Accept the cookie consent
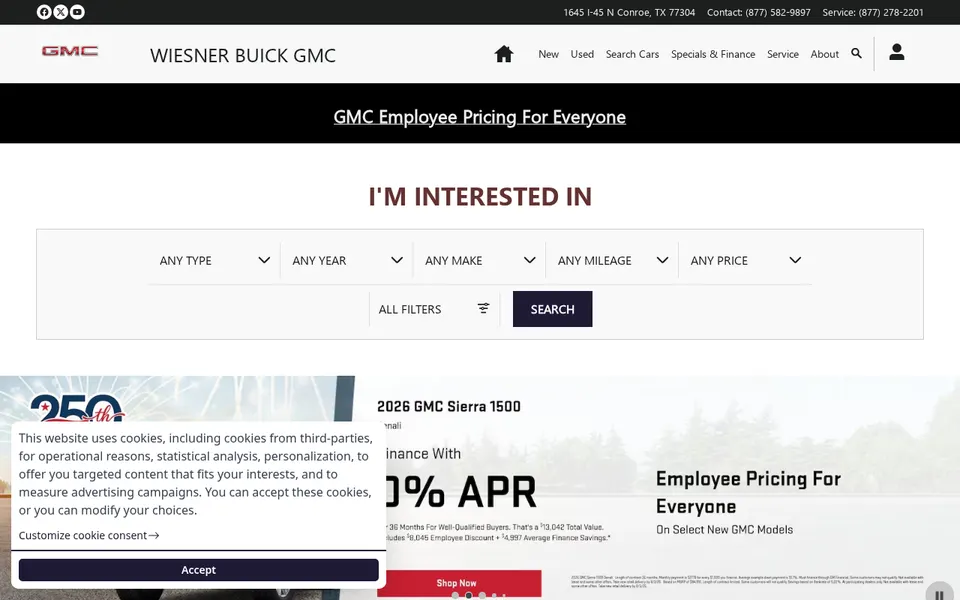960x600 pixels. [198, 570]
